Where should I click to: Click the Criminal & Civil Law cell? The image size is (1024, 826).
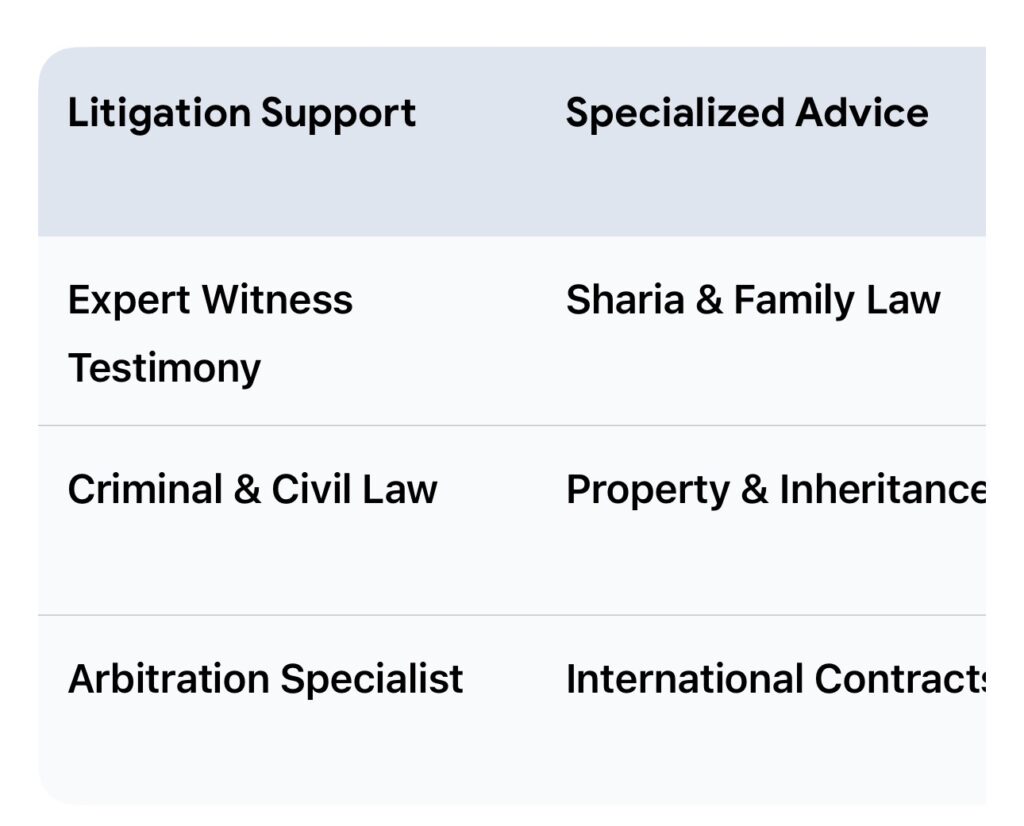point(252,490)
